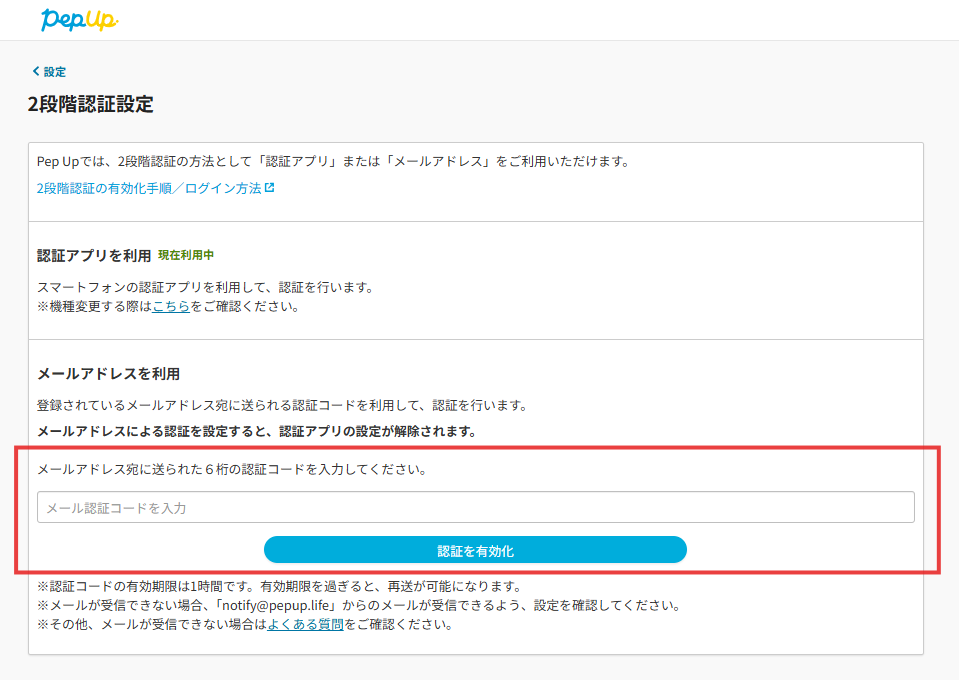
Task: Click the note mentioning notify@pepup.life
Action: (360, 605)
